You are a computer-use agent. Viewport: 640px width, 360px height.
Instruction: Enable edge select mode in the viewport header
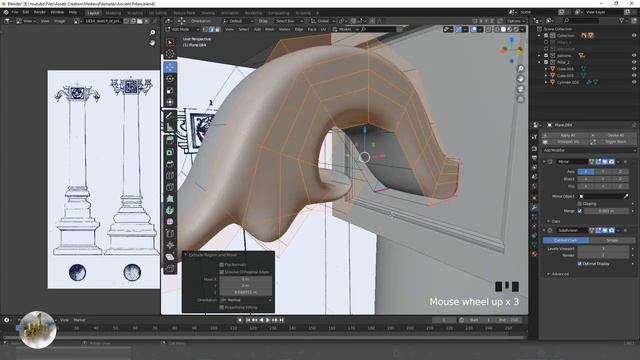coord(211,29)
